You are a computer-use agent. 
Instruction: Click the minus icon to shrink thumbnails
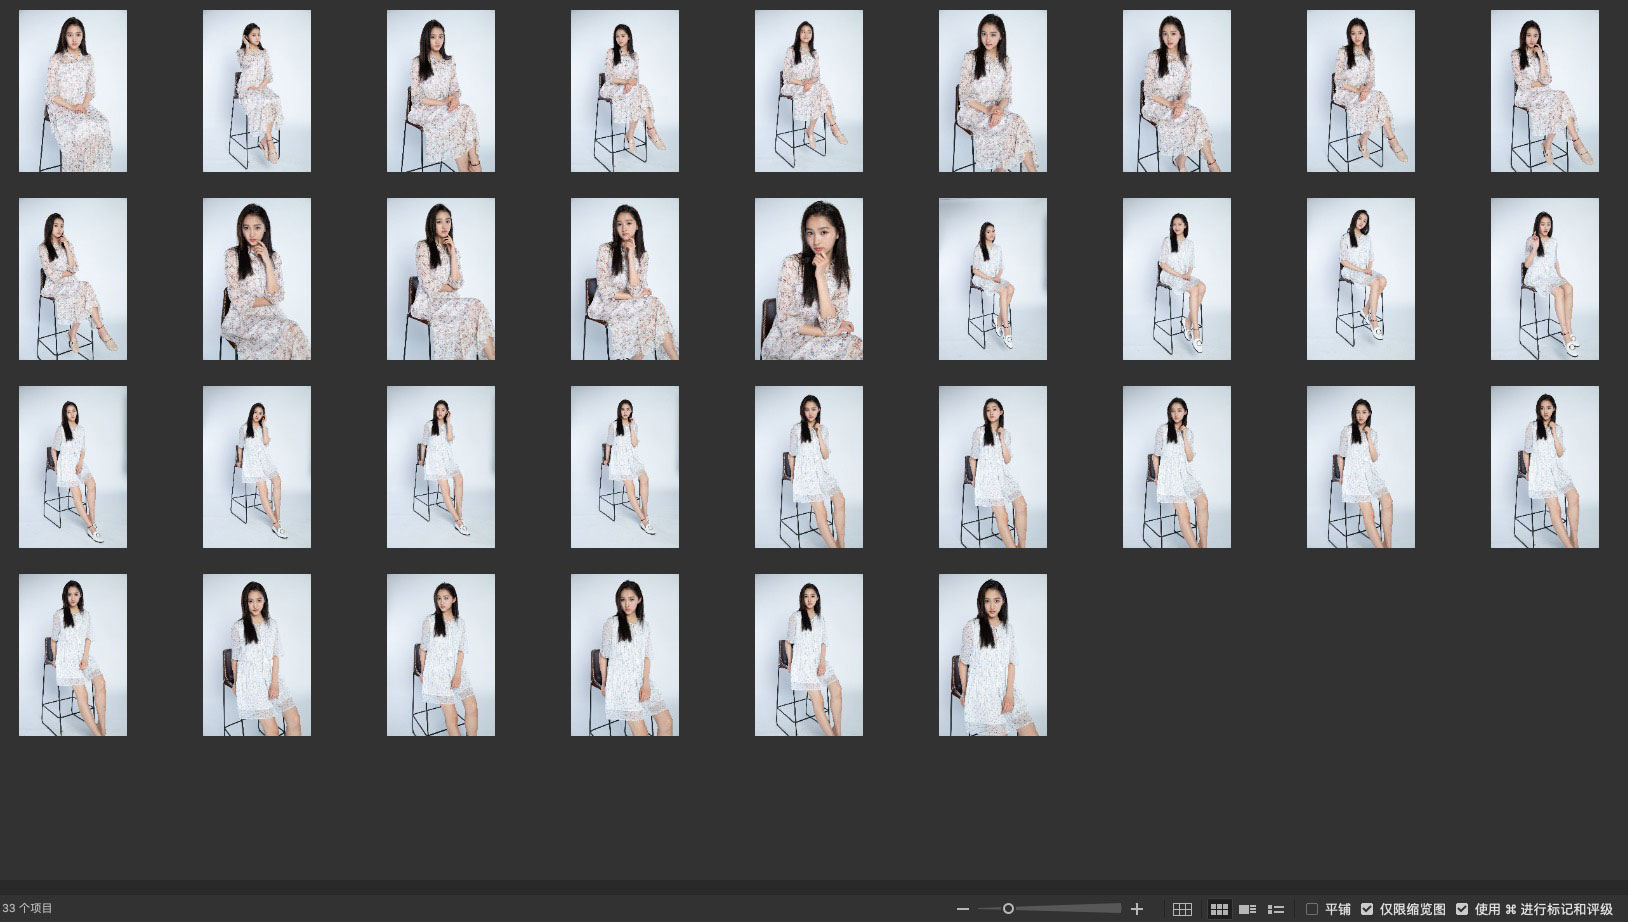click(x=962, y=909)
